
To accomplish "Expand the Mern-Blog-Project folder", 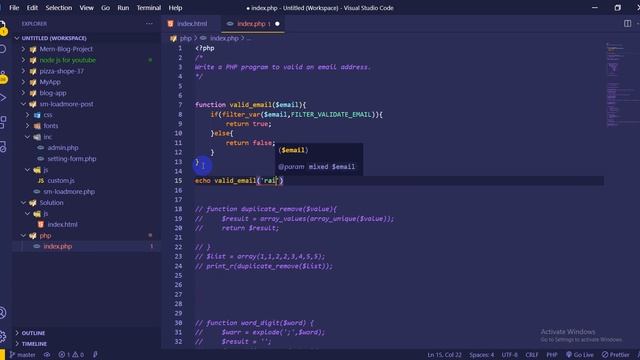I will point(66,49).
